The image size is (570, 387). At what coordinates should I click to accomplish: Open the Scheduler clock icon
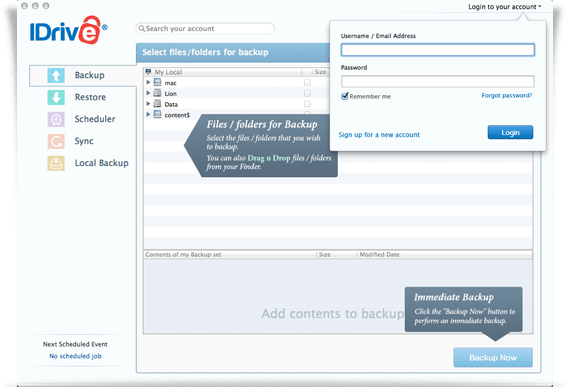tap(56, 119)
